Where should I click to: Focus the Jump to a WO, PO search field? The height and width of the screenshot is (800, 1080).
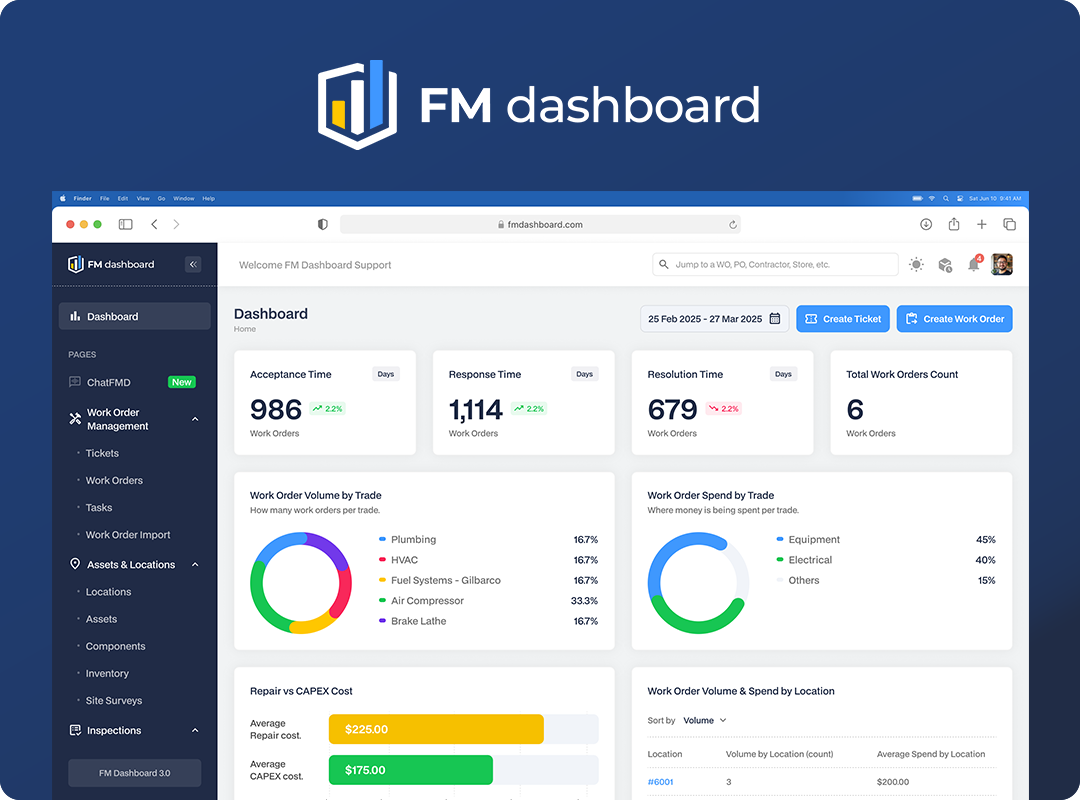776,265
